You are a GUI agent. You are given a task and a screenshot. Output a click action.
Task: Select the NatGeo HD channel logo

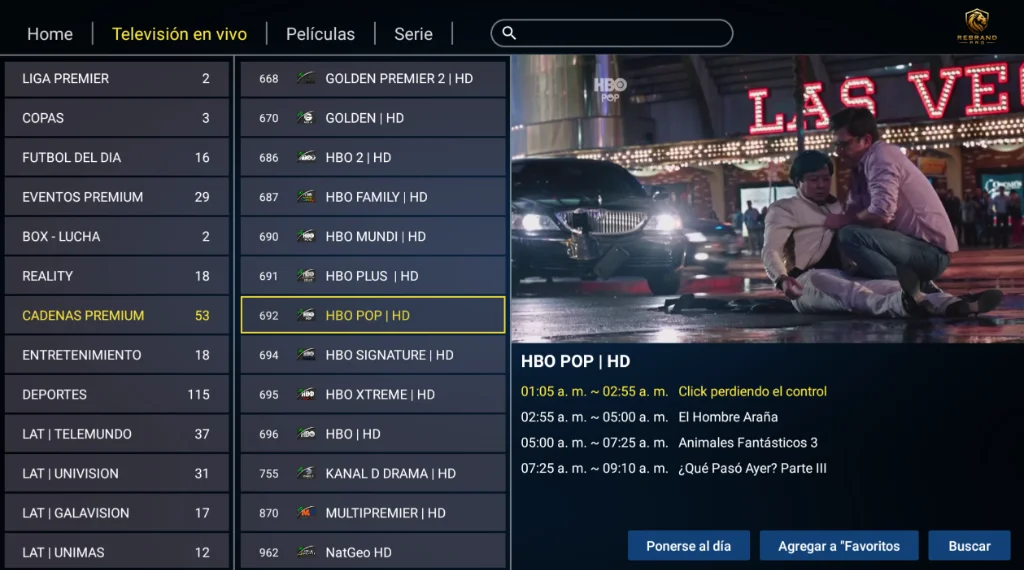306,552
